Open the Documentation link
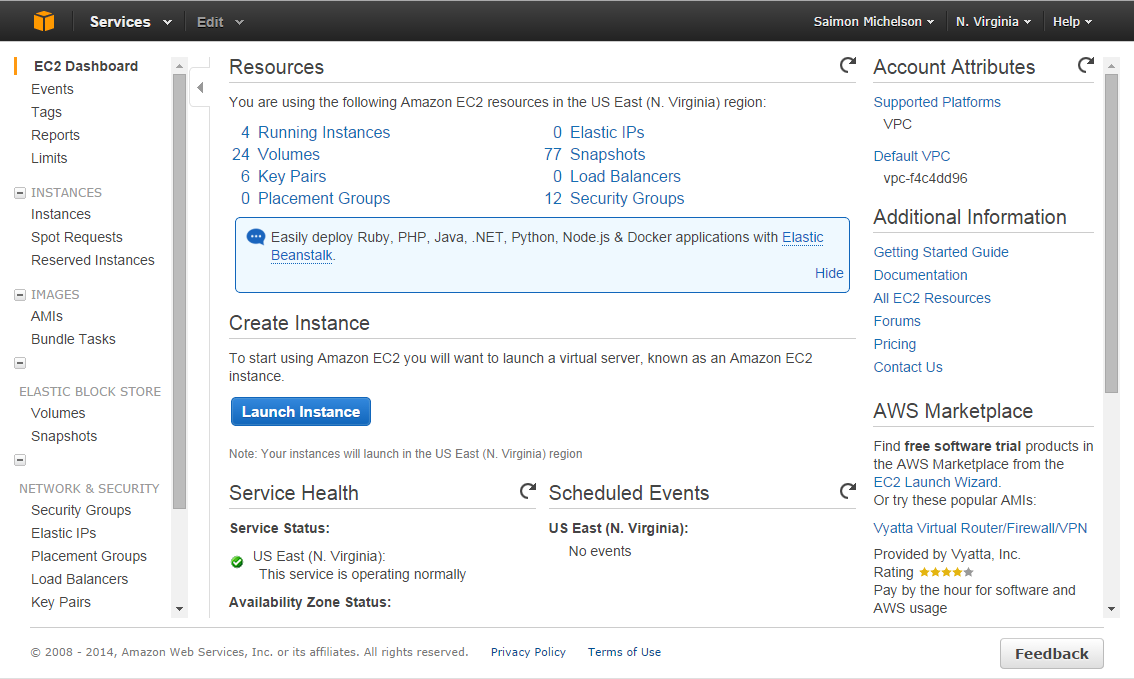Viewport: 1134px width, 679px height. [x=920, y=275]
